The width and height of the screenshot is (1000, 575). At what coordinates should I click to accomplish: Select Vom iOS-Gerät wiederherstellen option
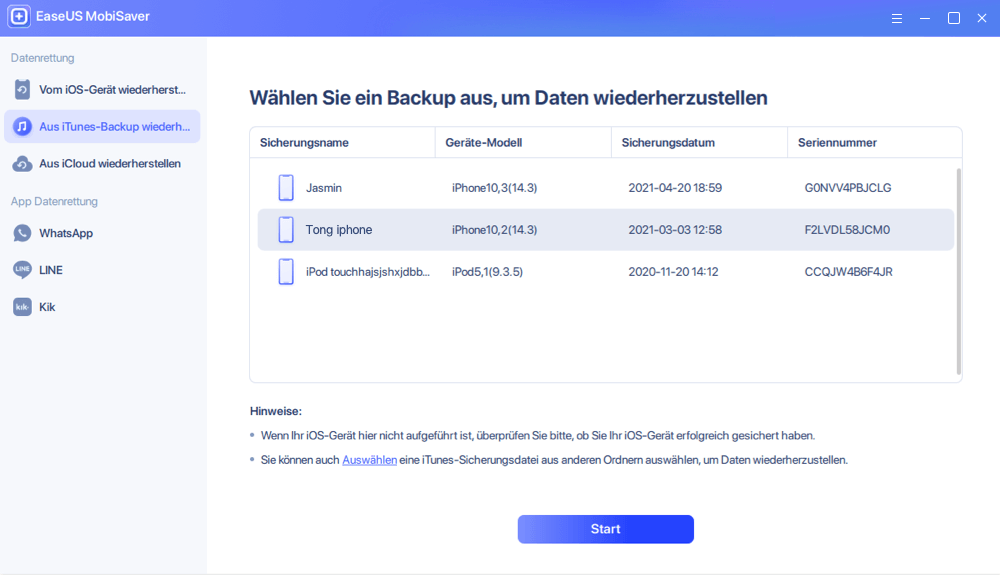coord(102,90)
